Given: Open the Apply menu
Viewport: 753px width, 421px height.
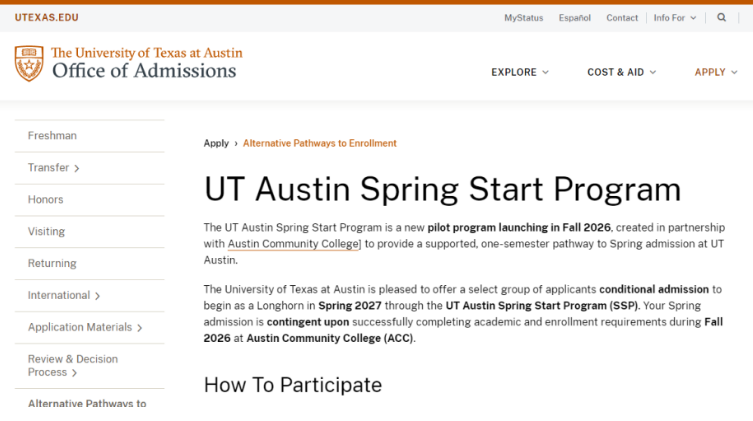Looking at the screenshot, I should point(716,72).
